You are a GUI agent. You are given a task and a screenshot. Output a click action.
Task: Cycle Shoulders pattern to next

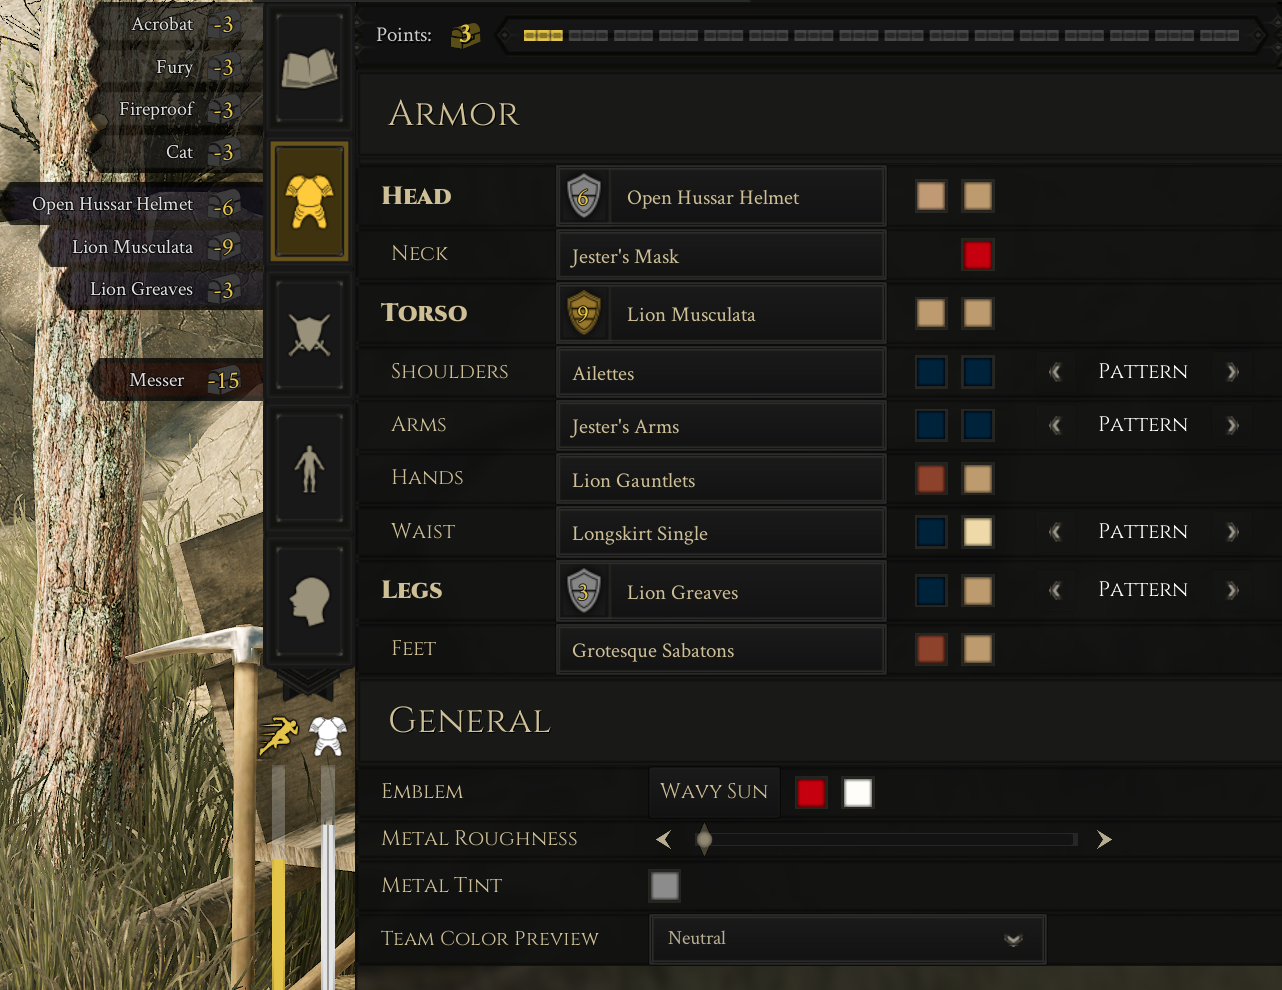tap(1232, 372)
